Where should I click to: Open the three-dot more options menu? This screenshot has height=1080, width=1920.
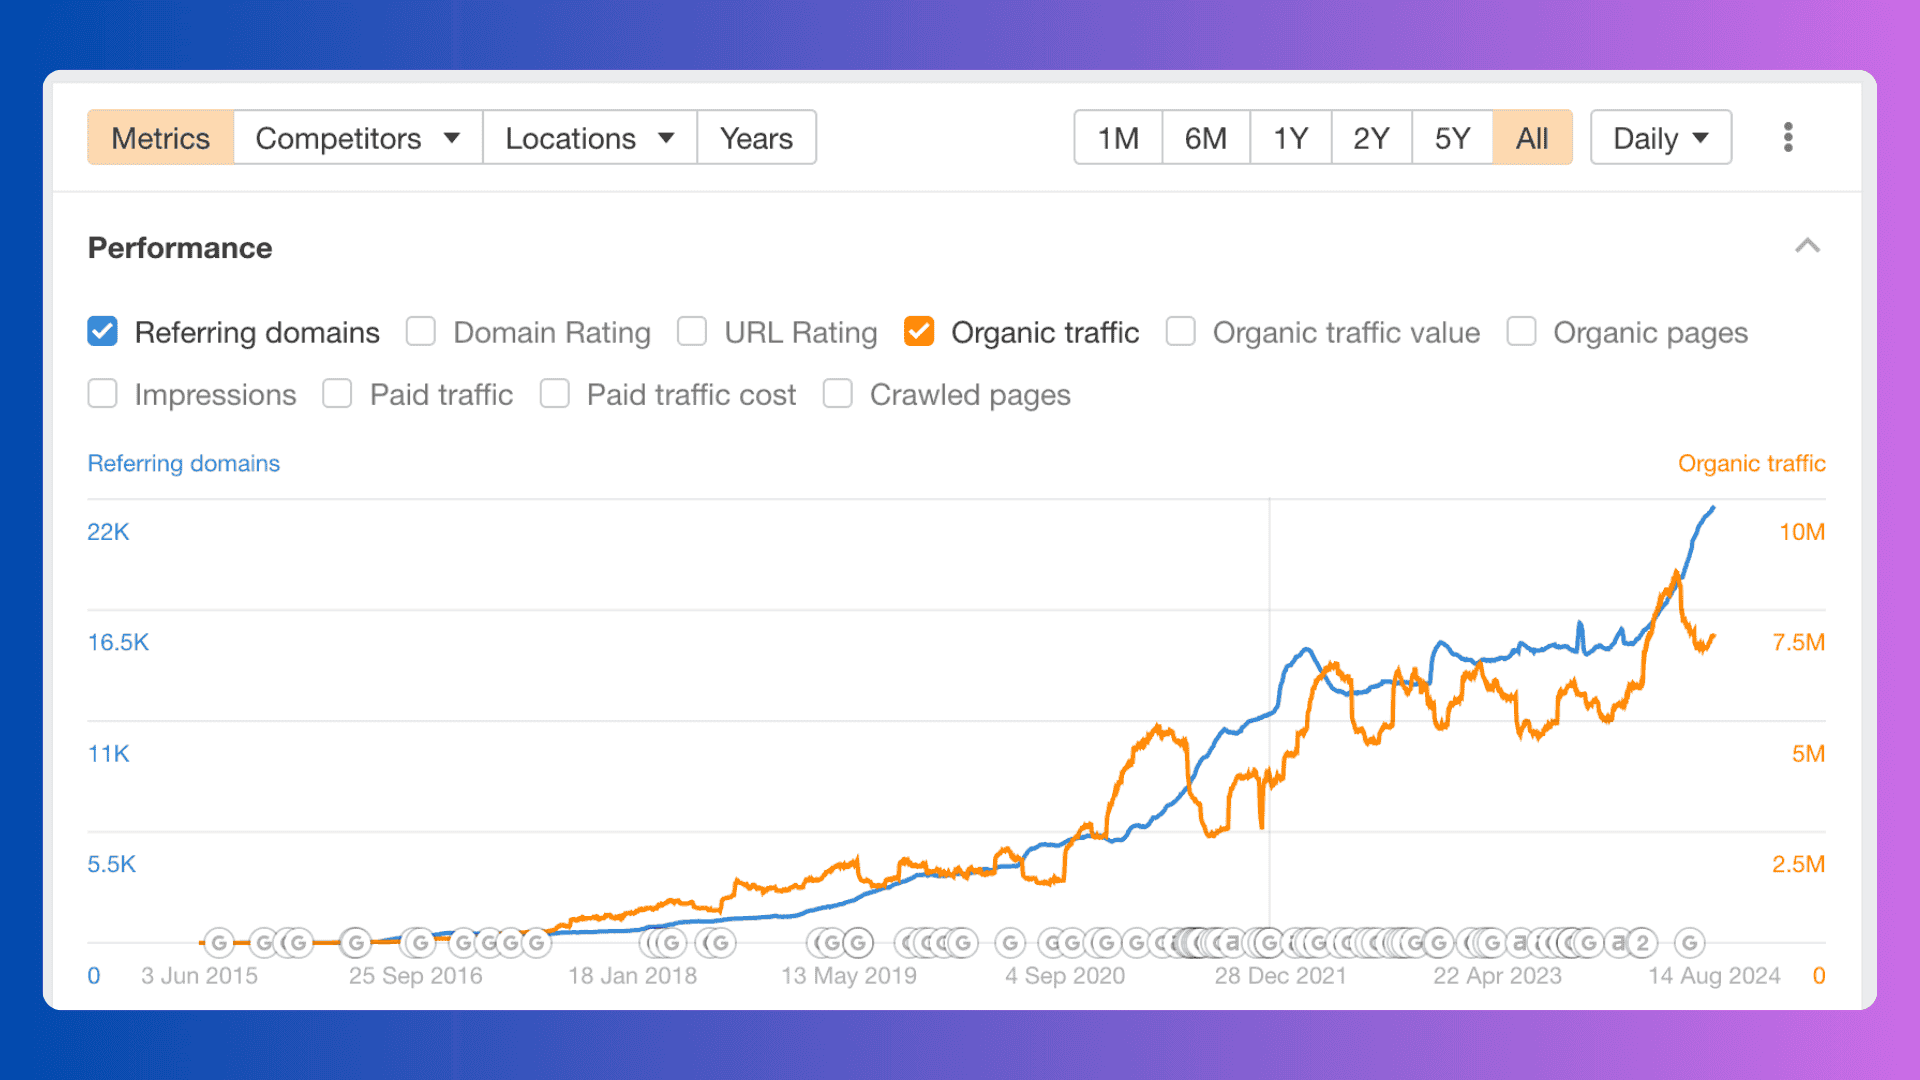click(x=1788, y=137)
